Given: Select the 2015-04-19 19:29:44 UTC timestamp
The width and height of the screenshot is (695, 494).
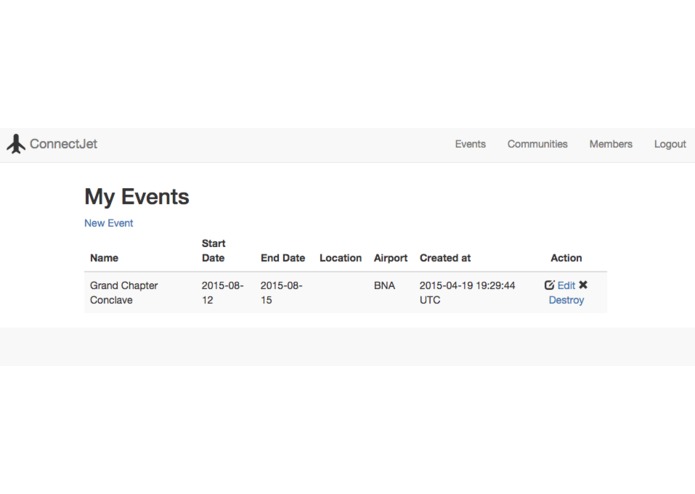Looking at the screenshot, I should tap(467, 293).
